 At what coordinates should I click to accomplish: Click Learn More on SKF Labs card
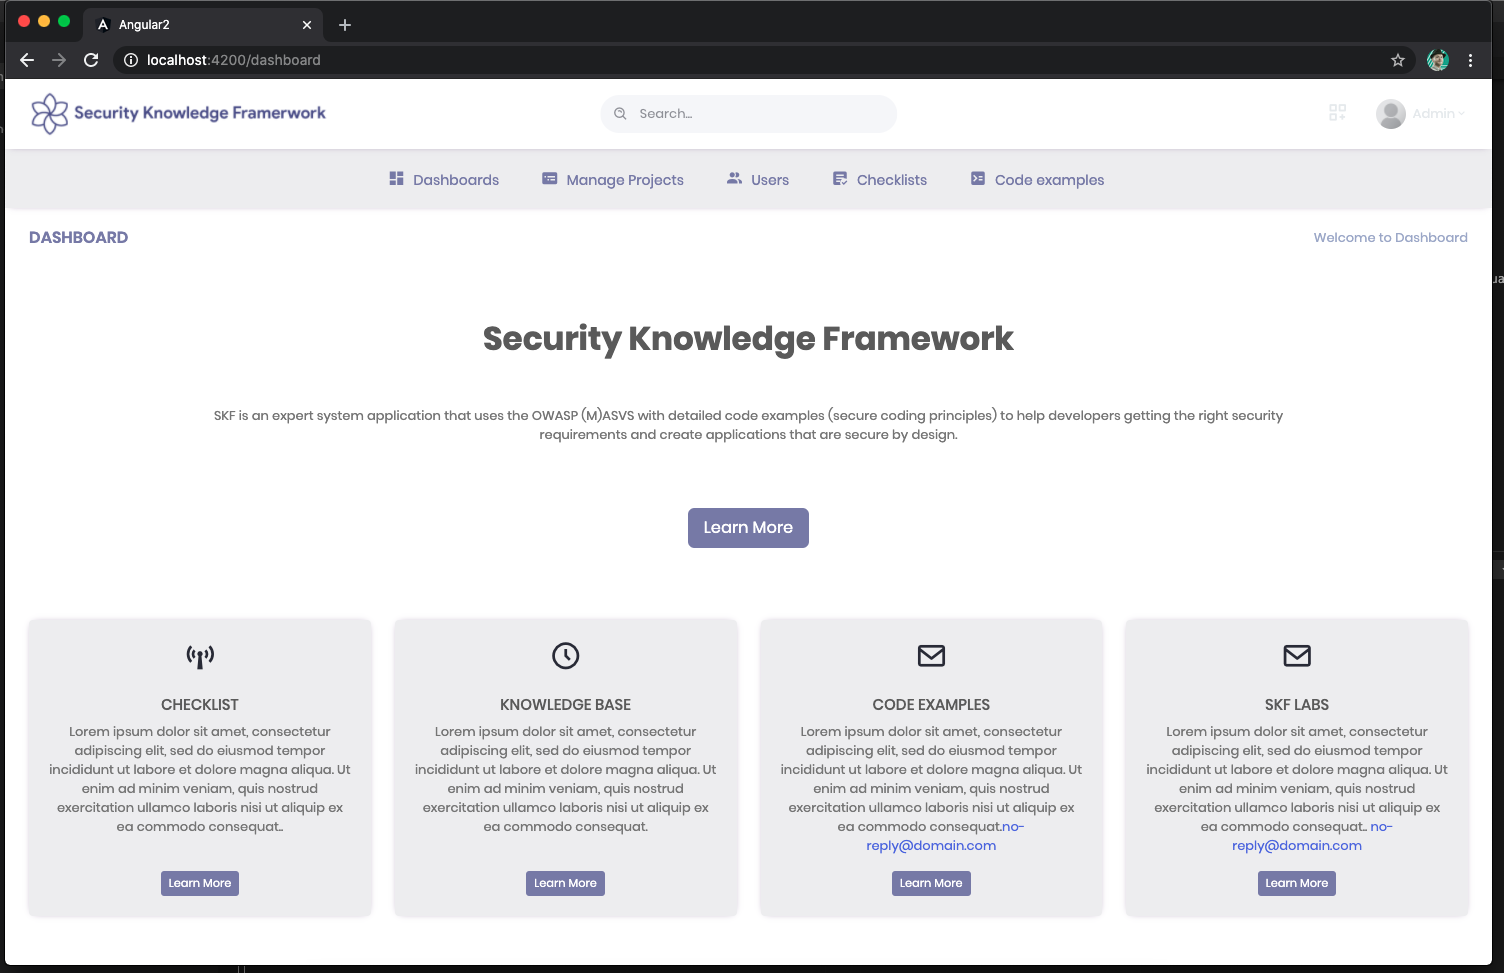click(1297, 883)
